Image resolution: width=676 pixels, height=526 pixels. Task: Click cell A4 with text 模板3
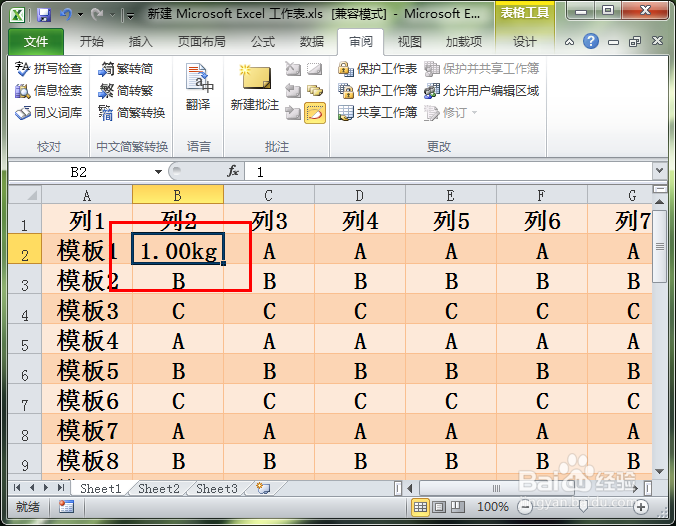coord(87,310)
